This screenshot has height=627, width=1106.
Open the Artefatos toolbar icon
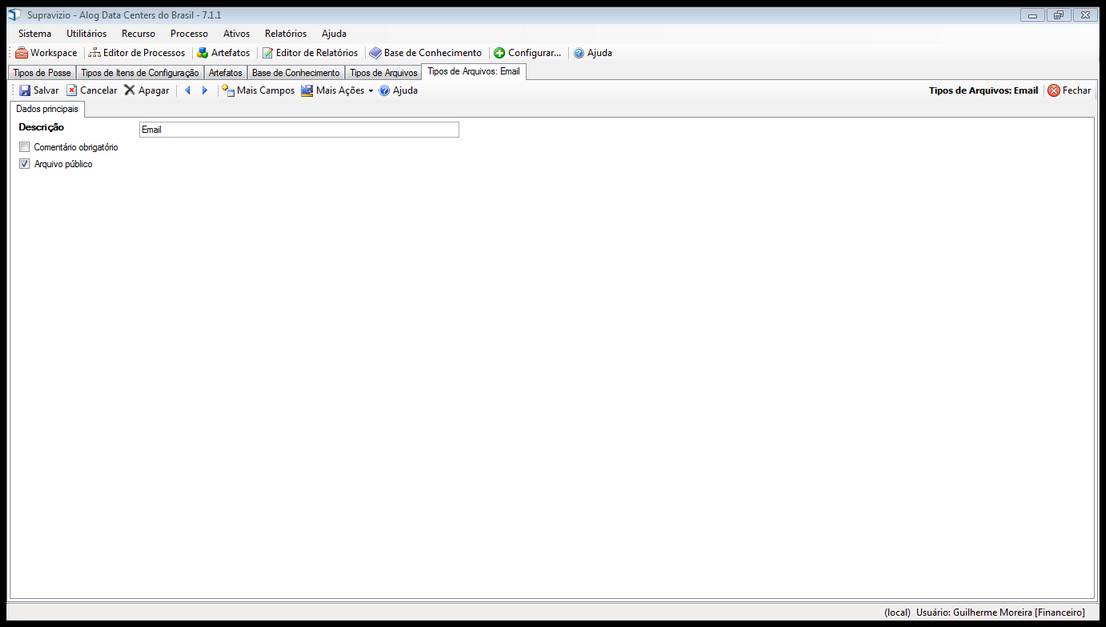(222, 52)
